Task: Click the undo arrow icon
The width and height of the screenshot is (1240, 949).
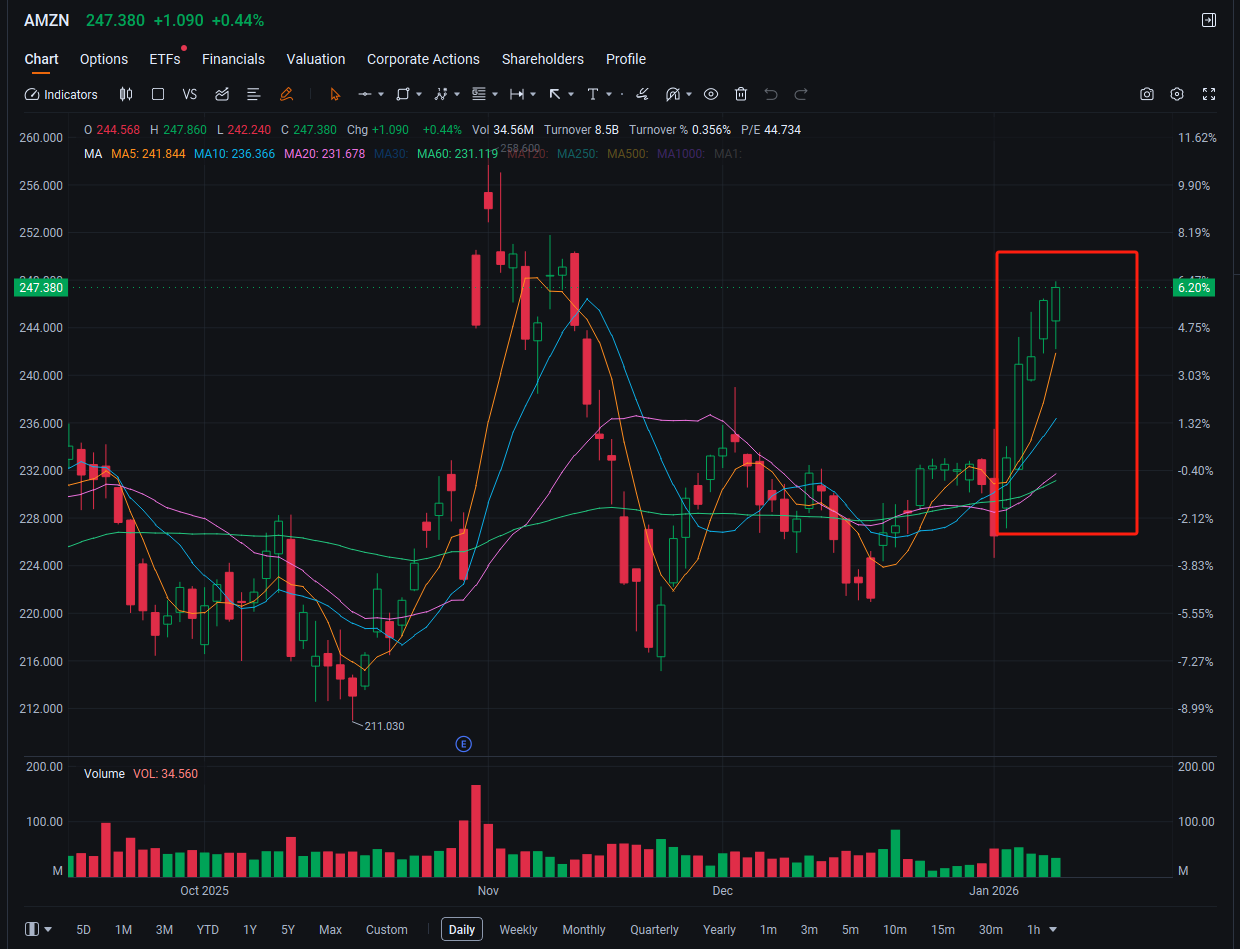Action: [771, 94]
